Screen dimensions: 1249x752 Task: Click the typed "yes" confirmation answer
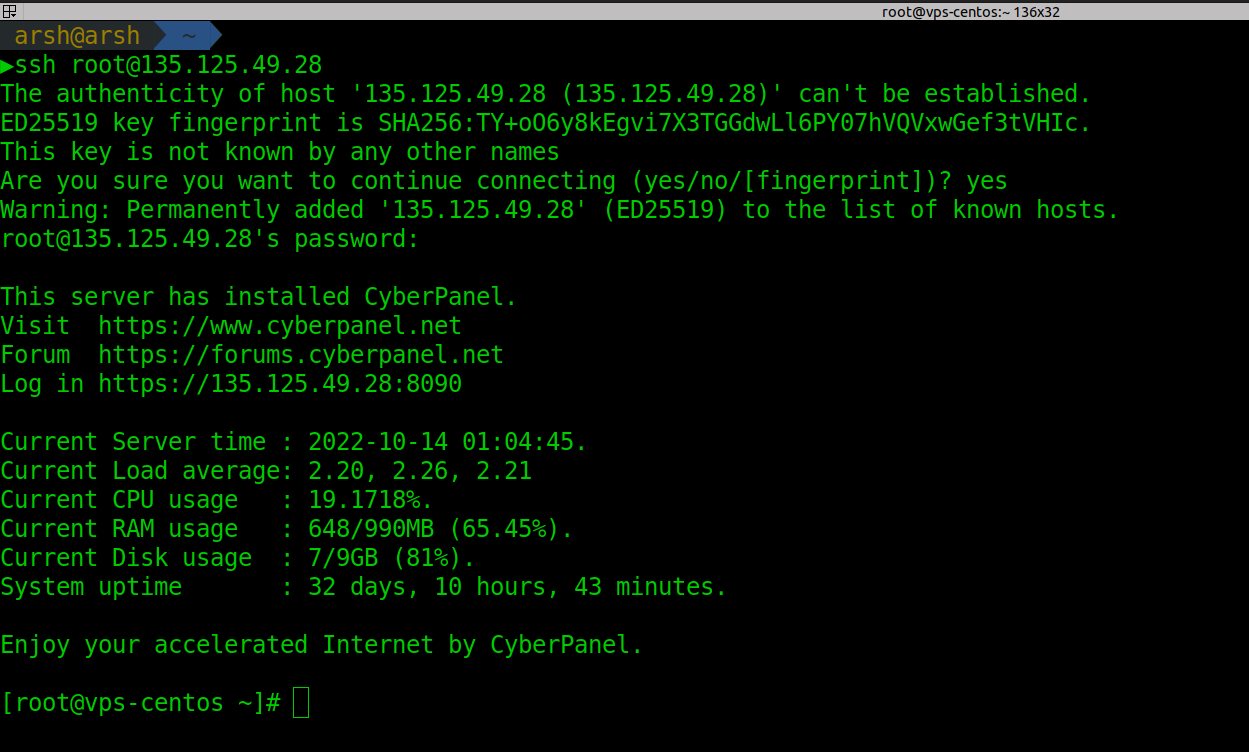(x=987, y=182)
